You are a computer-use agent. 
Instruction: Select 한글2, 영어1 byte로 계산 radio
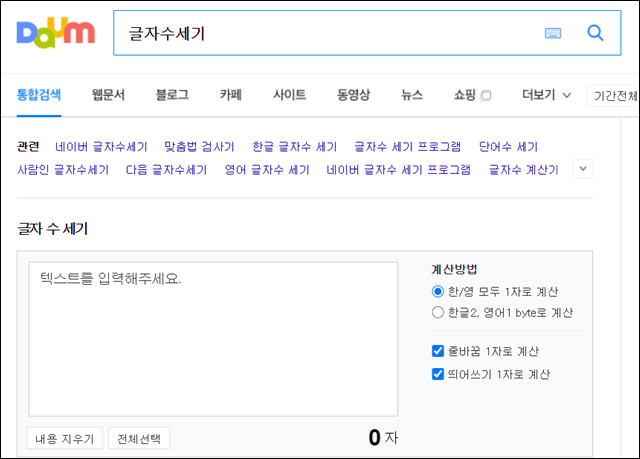438,313
